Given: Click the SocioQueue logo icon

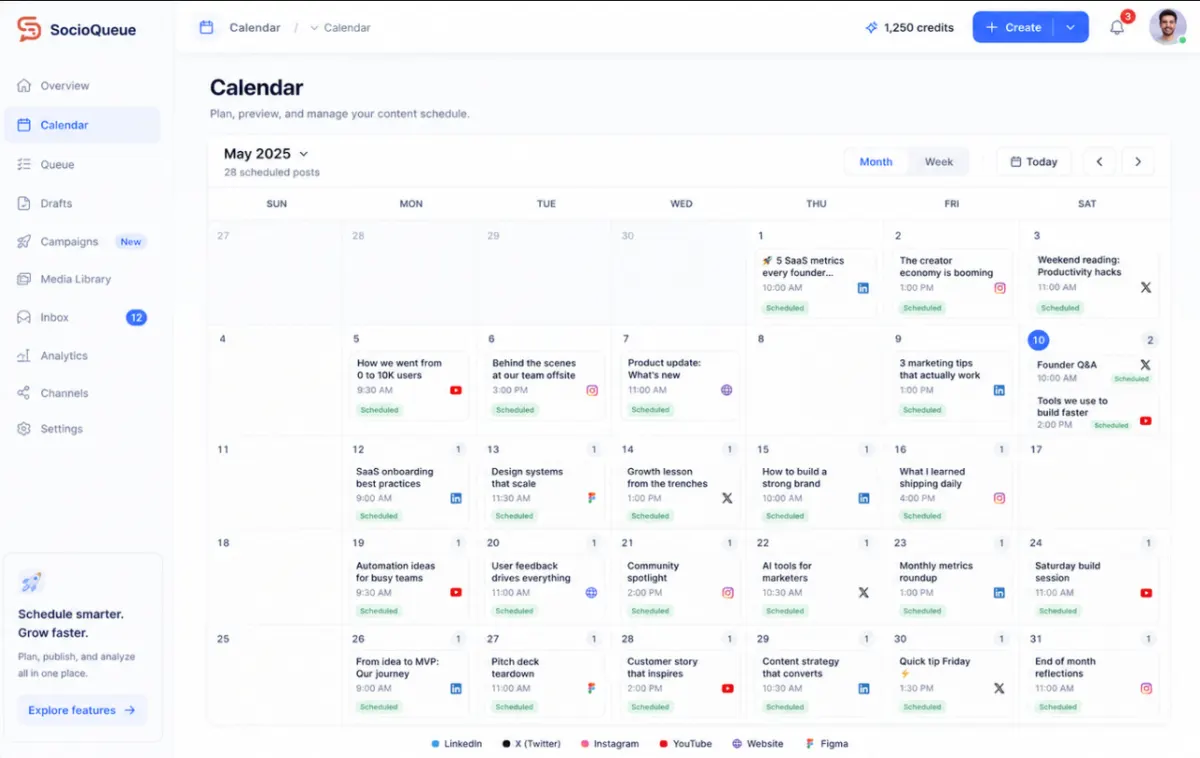Looking at the screenshot, I should (x=29, y=29).
